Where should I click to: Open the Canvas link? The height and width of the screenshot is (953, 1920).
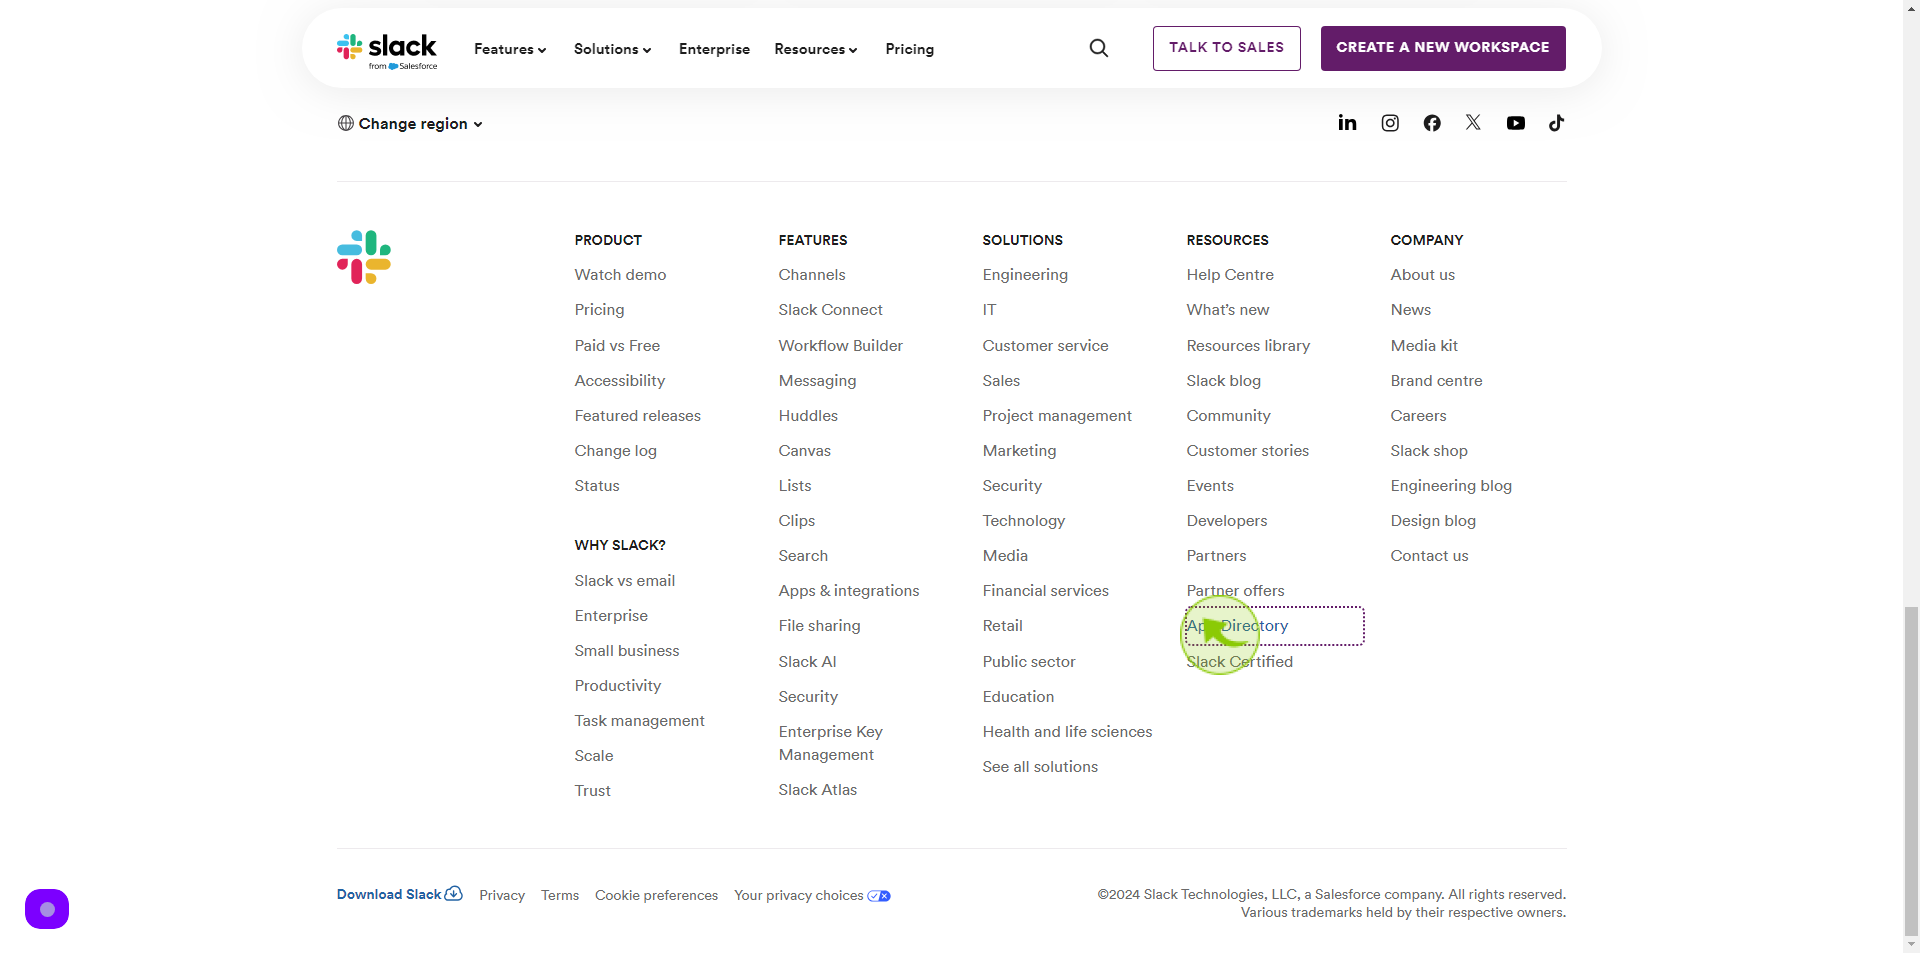(x=805, y=451)
